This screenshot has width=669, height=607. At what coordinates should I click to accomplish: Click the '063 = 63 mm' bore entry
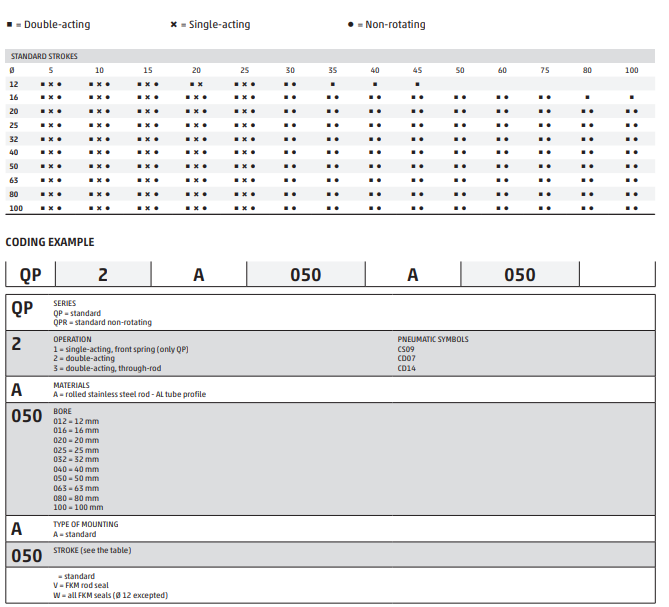point(76,489)
